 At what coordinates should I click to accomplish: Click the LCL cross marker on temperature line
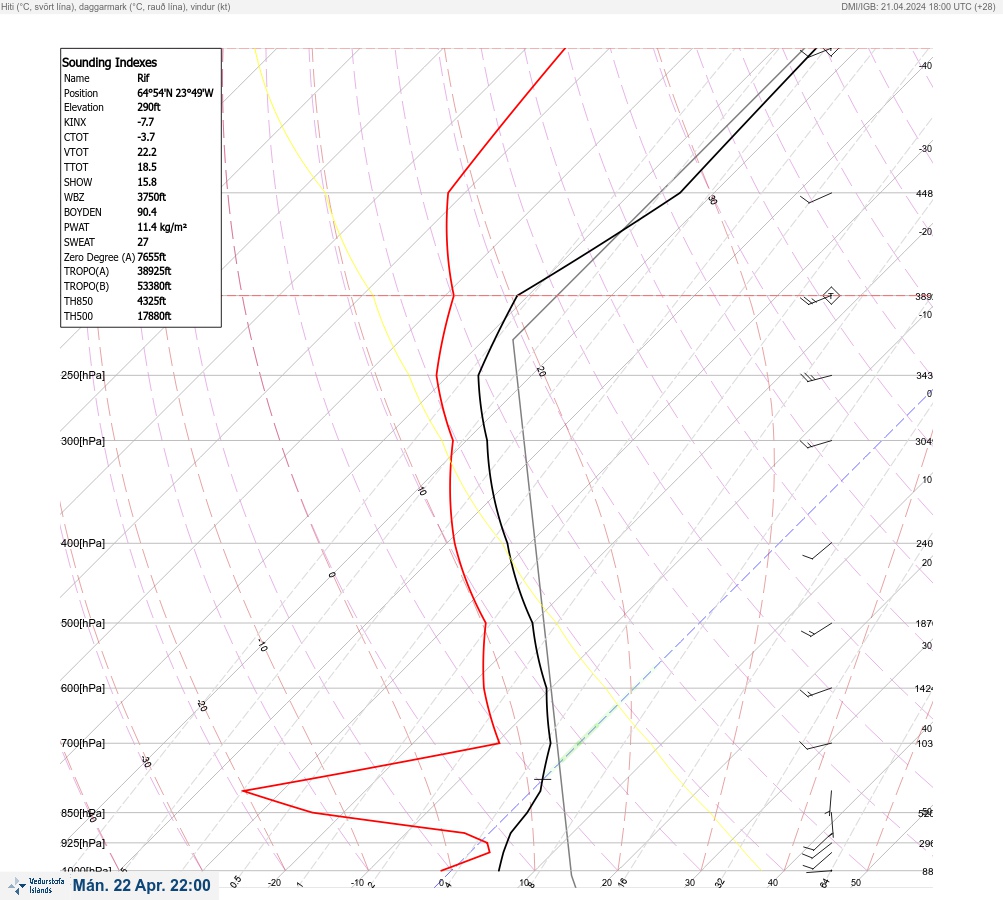coord(542,779)
